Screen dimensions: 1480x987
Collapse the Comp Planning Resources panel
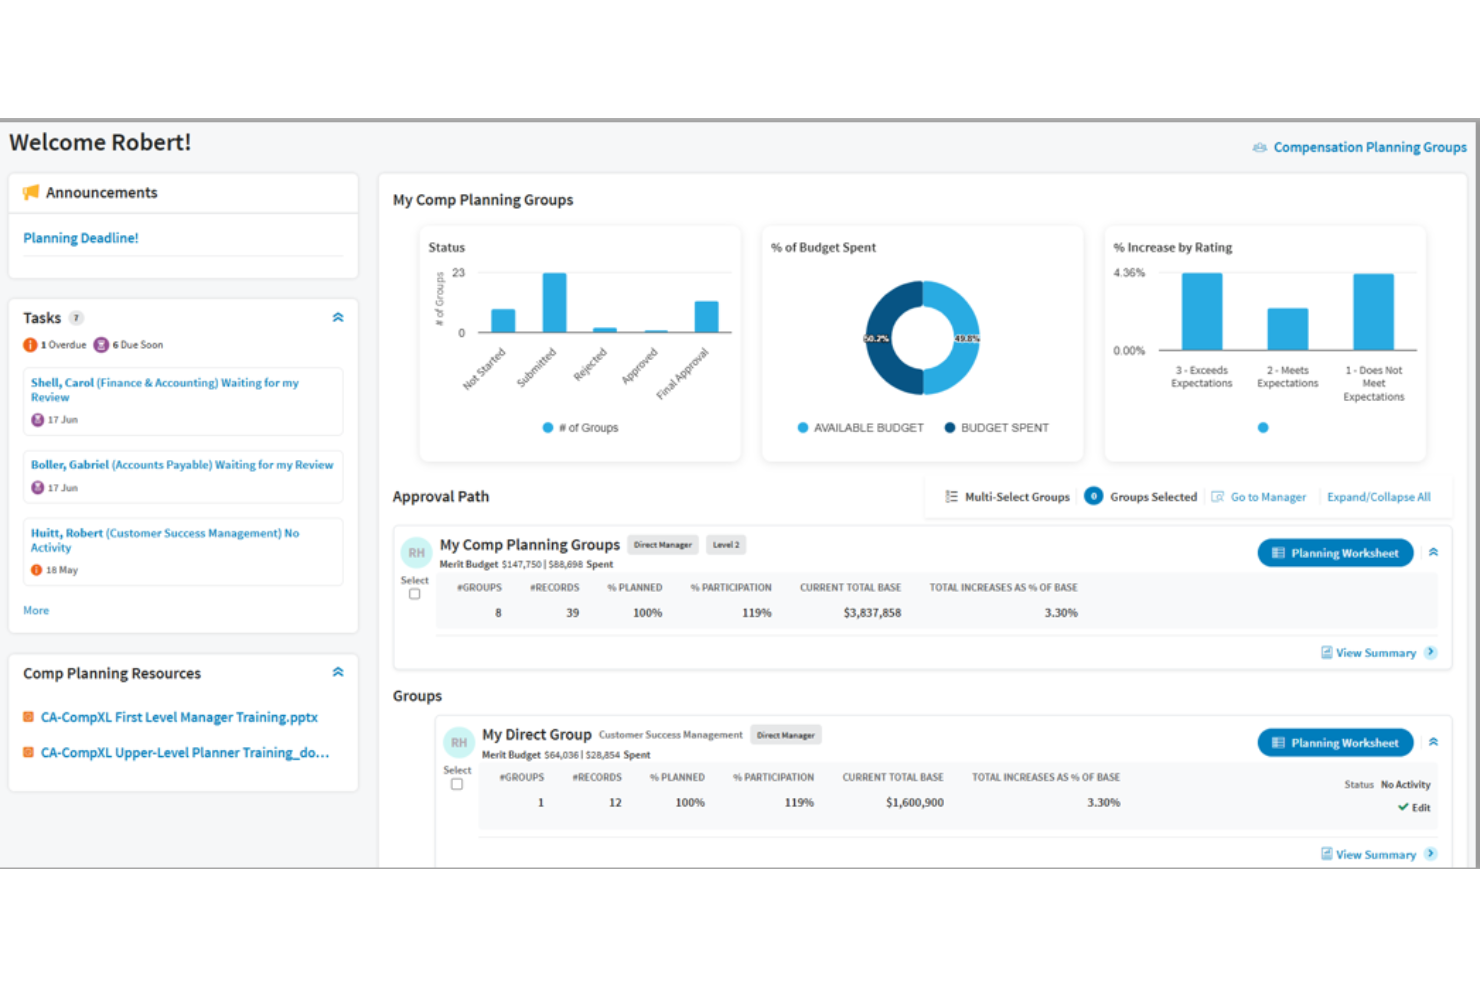(338, 671)
